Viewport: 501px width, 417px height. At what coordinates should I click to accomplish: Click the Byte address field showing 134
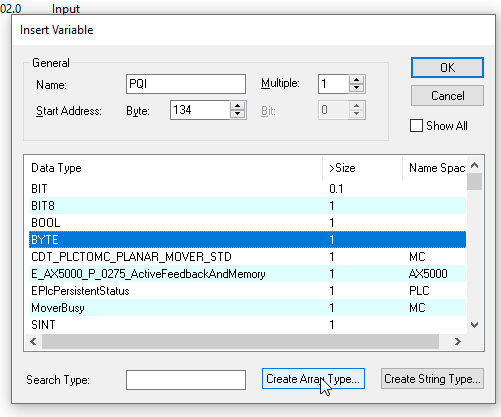[x=200, y=110]
